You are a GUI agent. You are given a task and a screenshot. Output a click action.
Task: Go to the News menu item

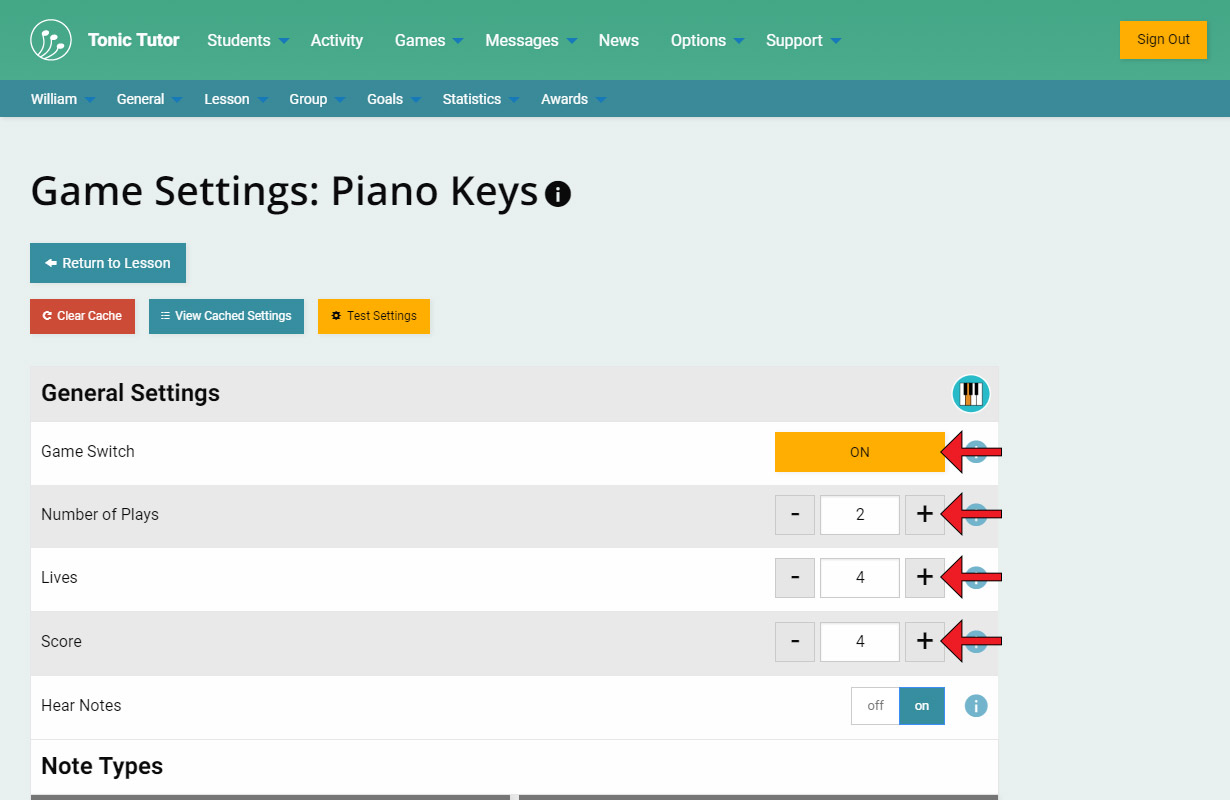[x=618, y=41]
